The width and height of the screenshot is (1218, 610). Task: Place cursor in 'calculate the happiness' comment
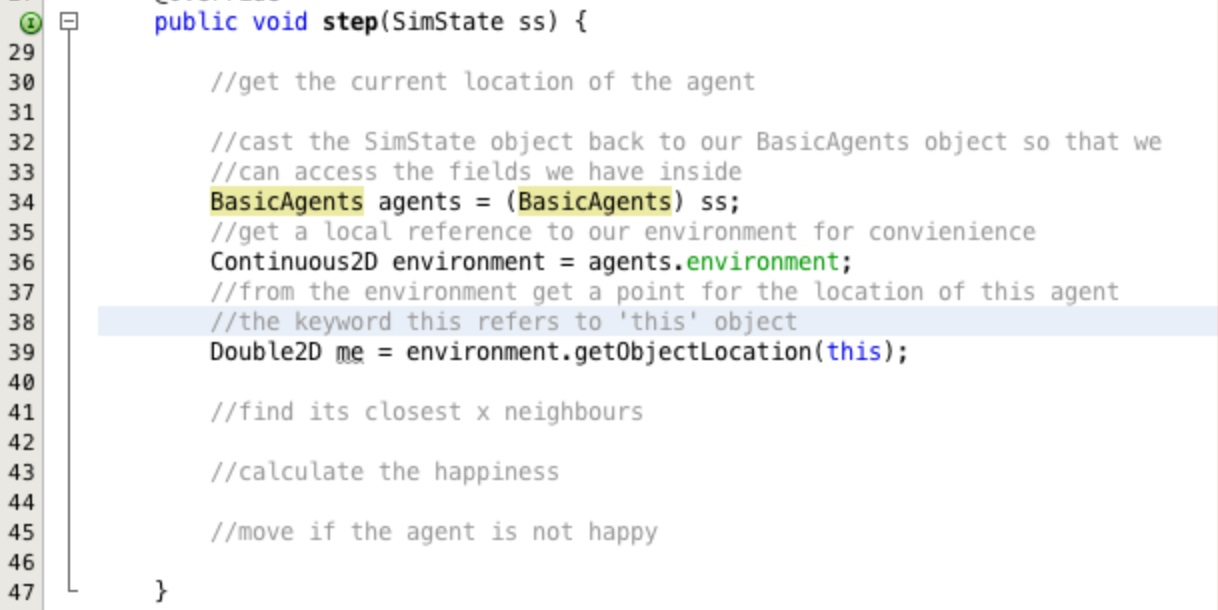coord(384,472)
